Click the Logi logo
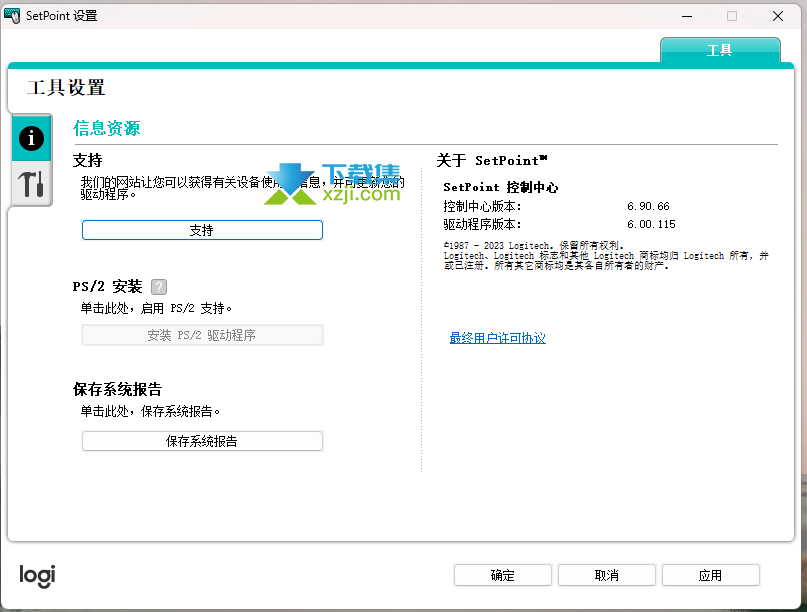 (37, 575)
